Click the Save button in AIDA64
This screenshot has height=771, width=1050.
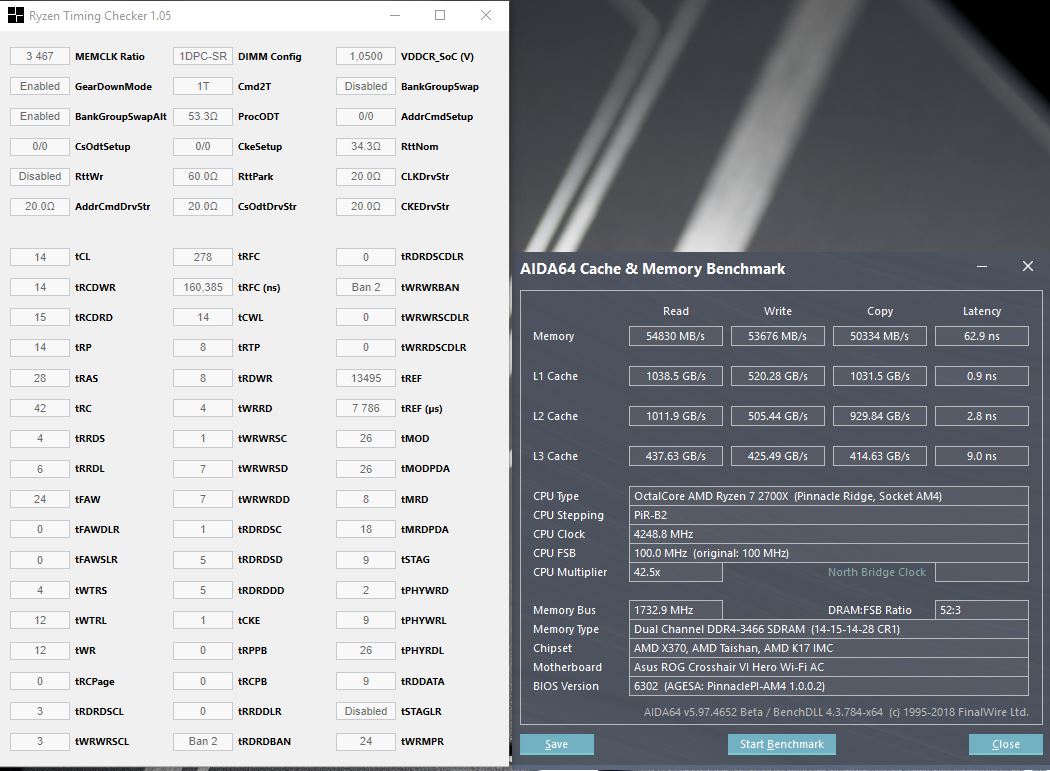pos(556,744)
